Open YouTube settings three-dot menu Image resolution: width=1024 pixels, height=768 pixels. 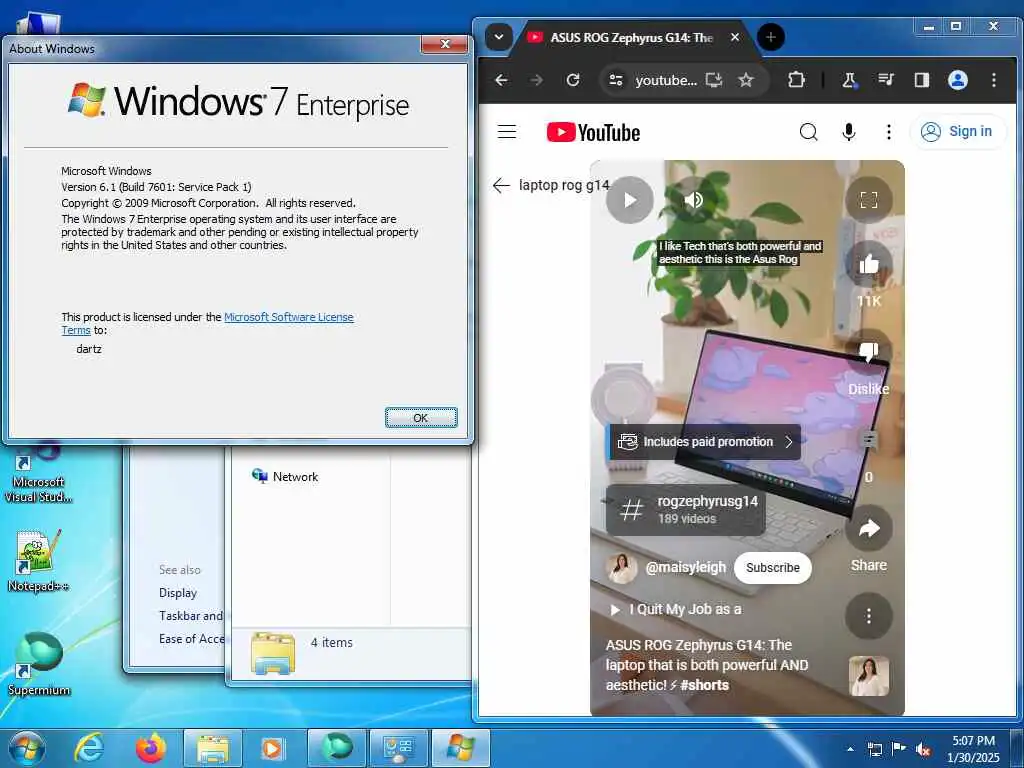pos(888,132)
